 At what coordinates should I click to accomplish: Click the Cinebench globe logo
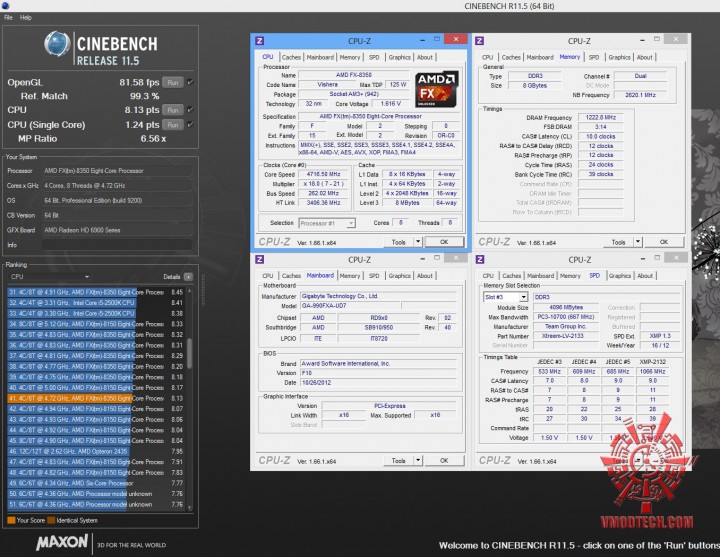pyautogui.click(x=57, y=44)
